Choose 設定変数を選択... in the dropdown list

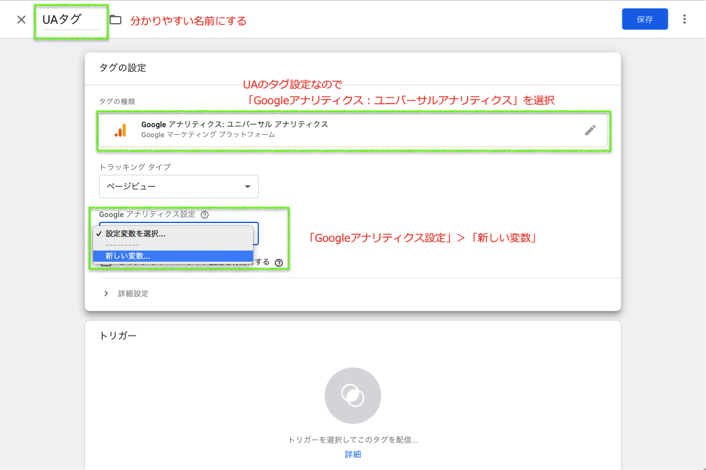tap(173, 234)
